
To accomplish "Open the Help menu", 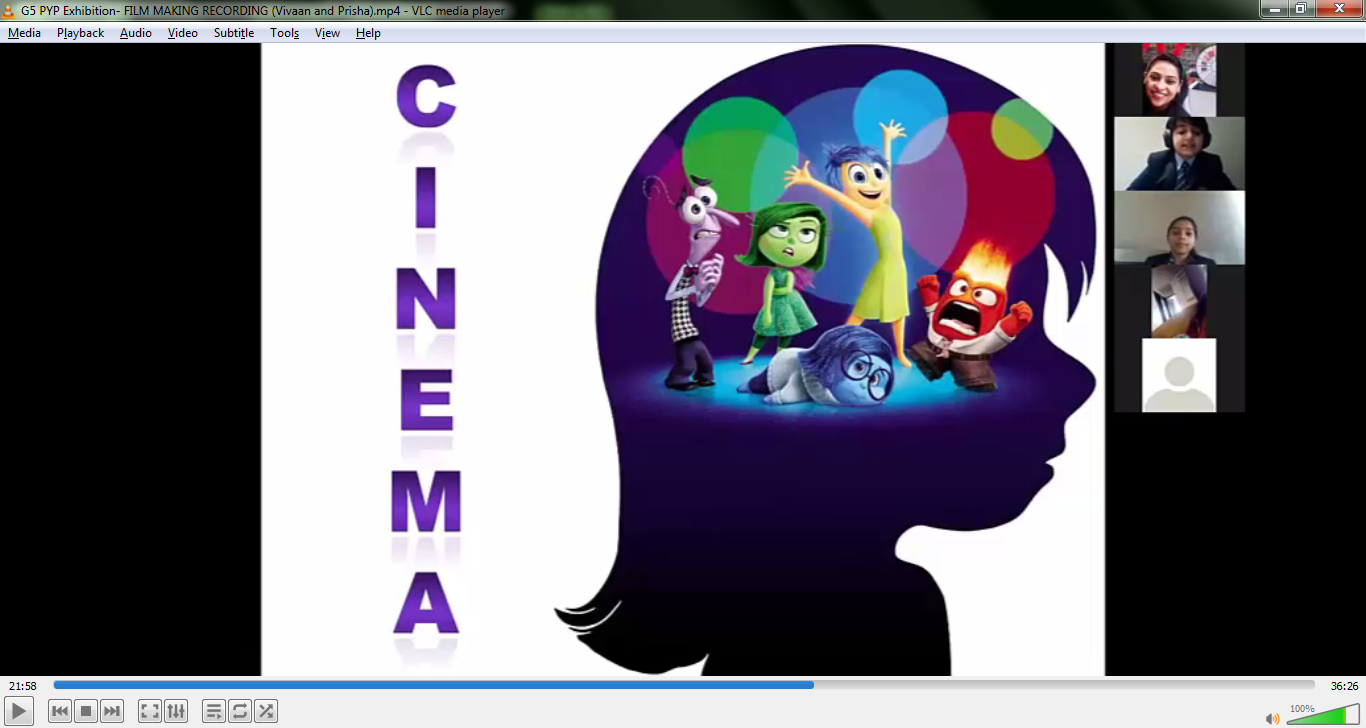I will pyautogui.click(x=368, y=33).
